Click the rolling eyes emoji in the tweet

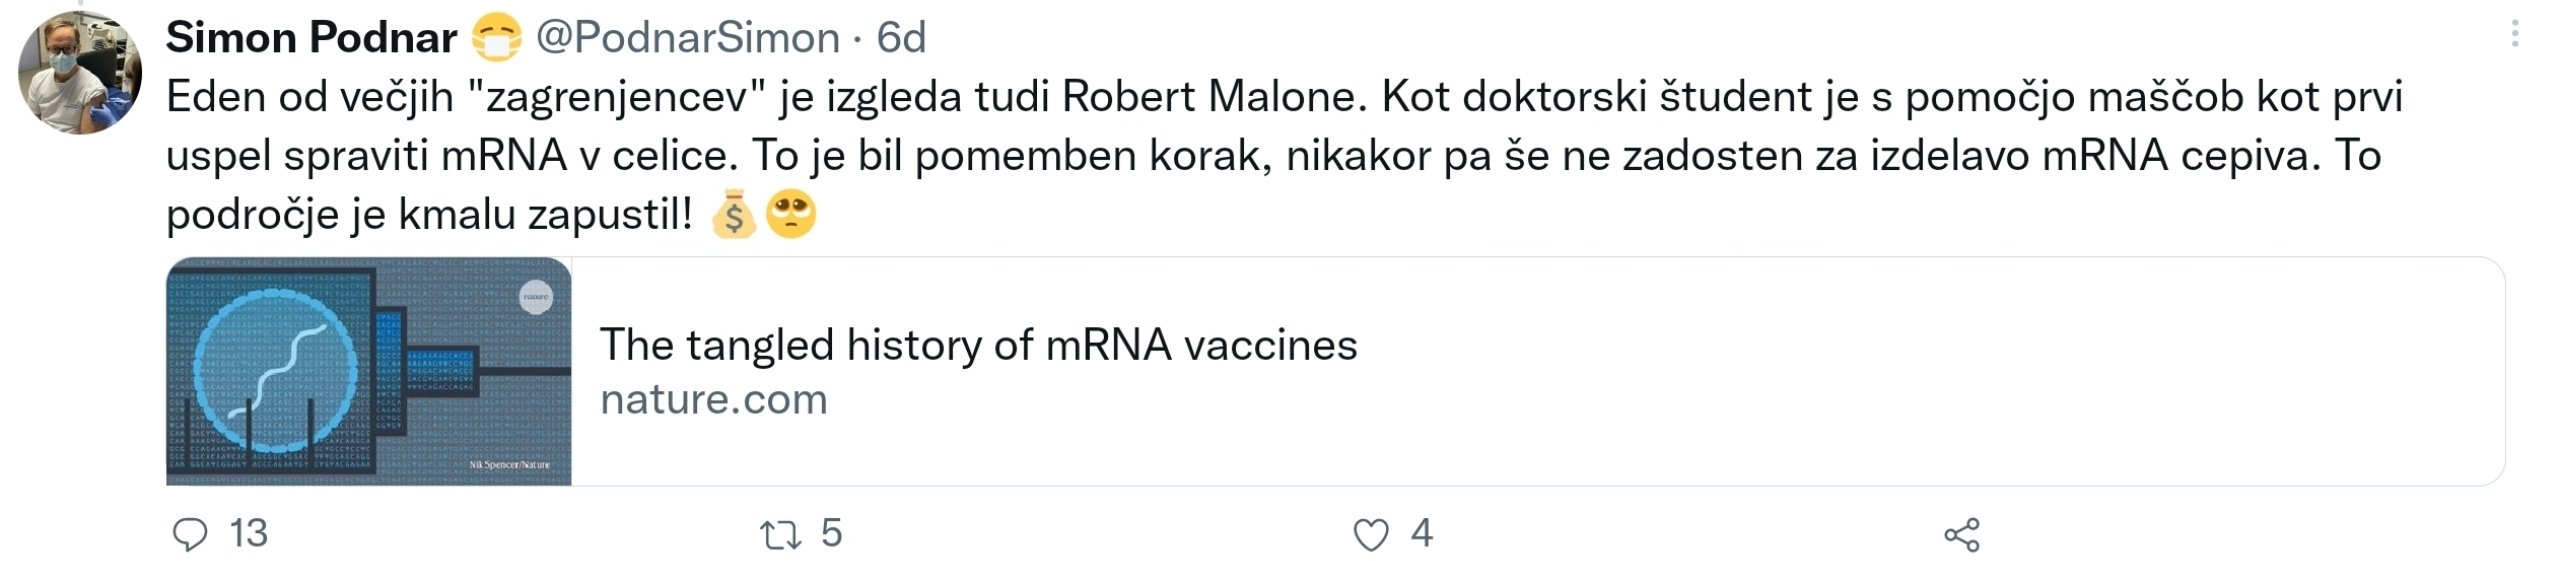point(791,214)
